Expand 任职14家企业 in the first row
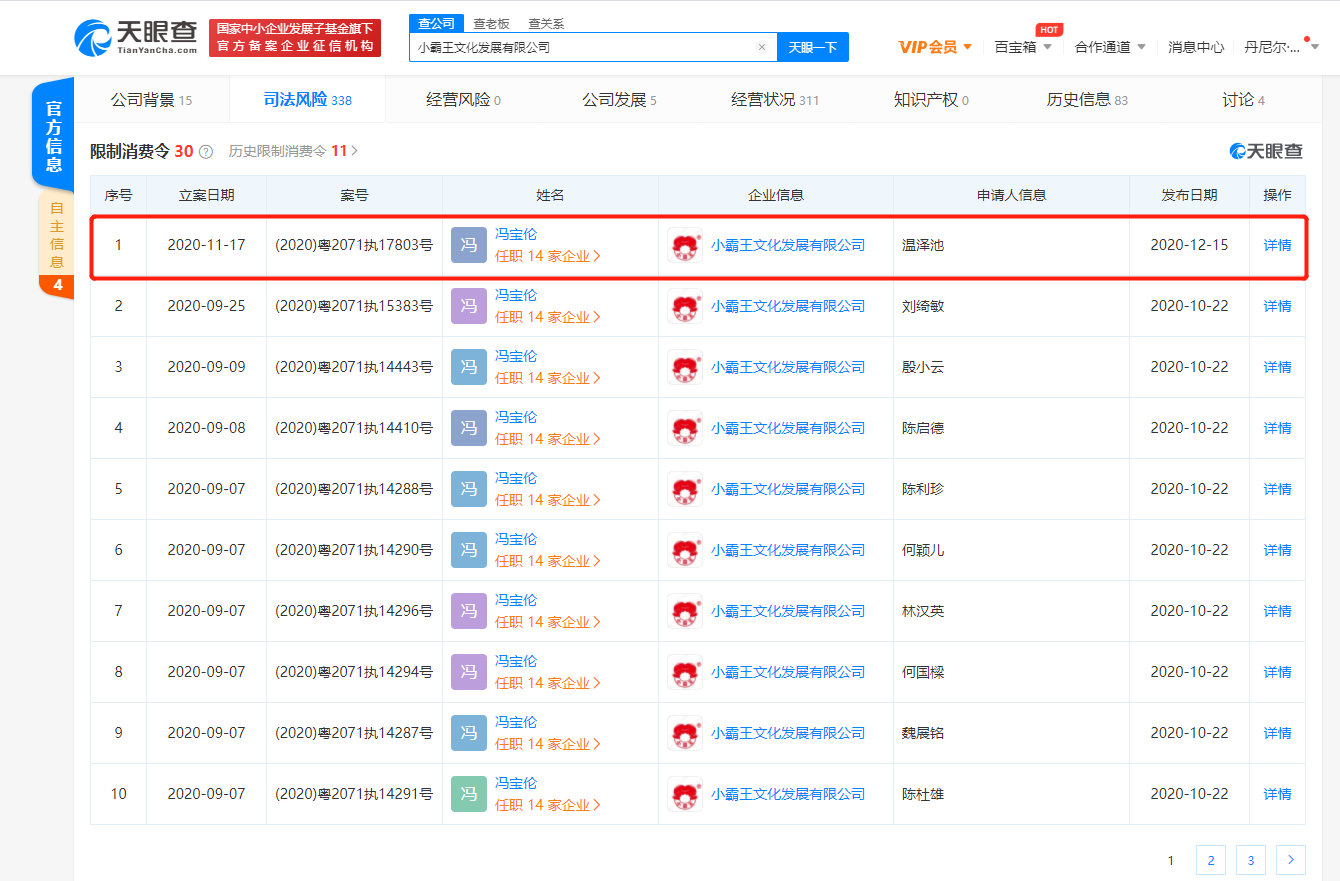Viewport: 1340px width, 881px height. [545, 256]
